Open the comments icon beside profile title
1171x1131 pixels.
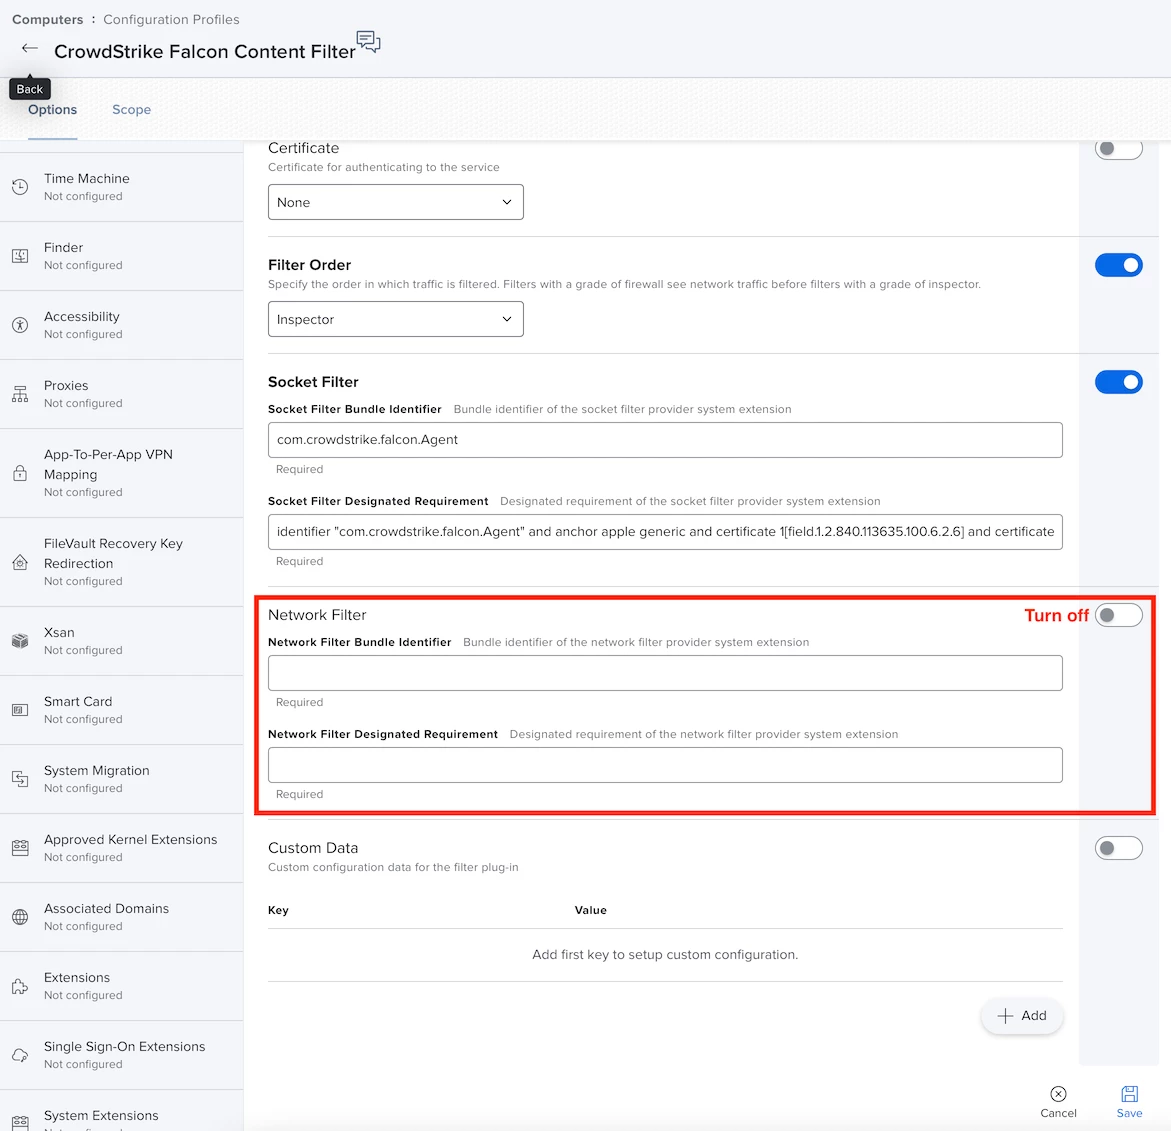coord(368,42)
